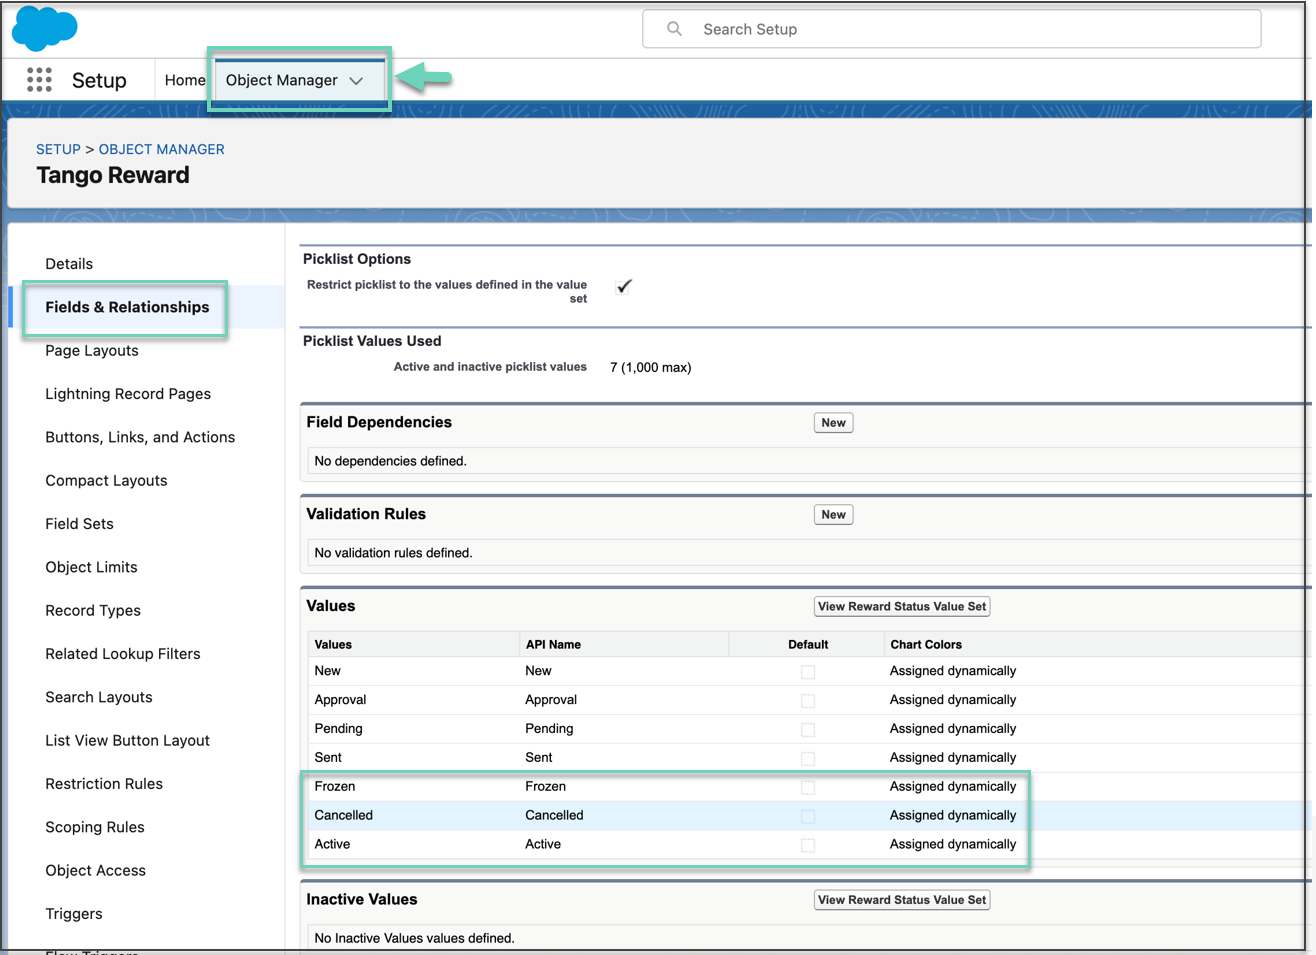Follow the SETUP breadcrumb link
The height and width of the screenshot is (955, 1316).
(58, 149)
